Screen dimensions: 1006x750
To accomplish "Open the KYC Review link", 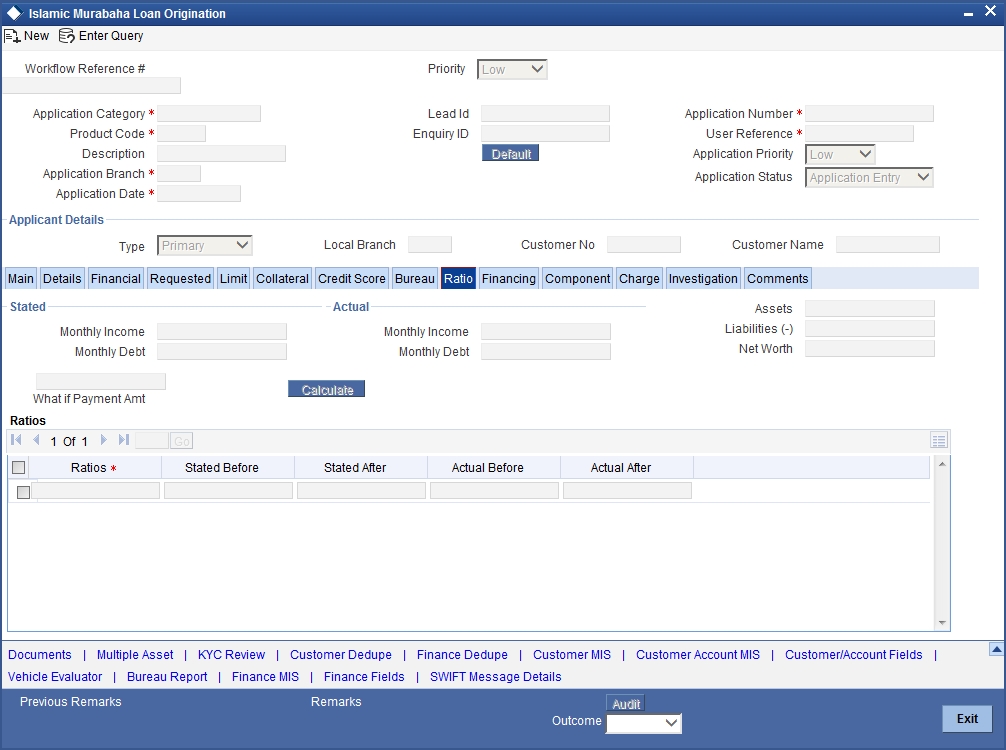I will 231,654.
